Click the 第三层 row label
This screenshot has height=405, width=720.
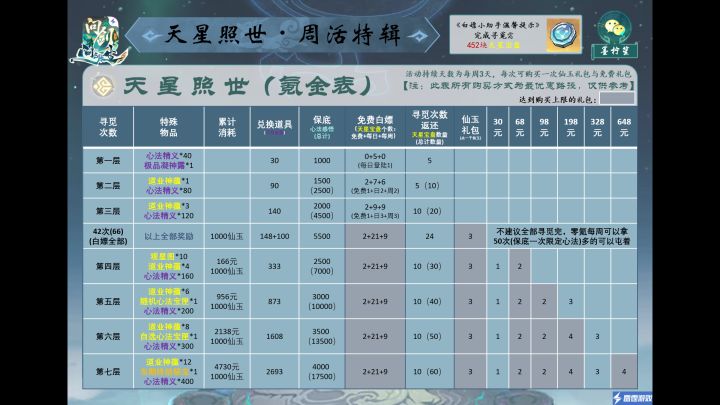tap(108, 211)
